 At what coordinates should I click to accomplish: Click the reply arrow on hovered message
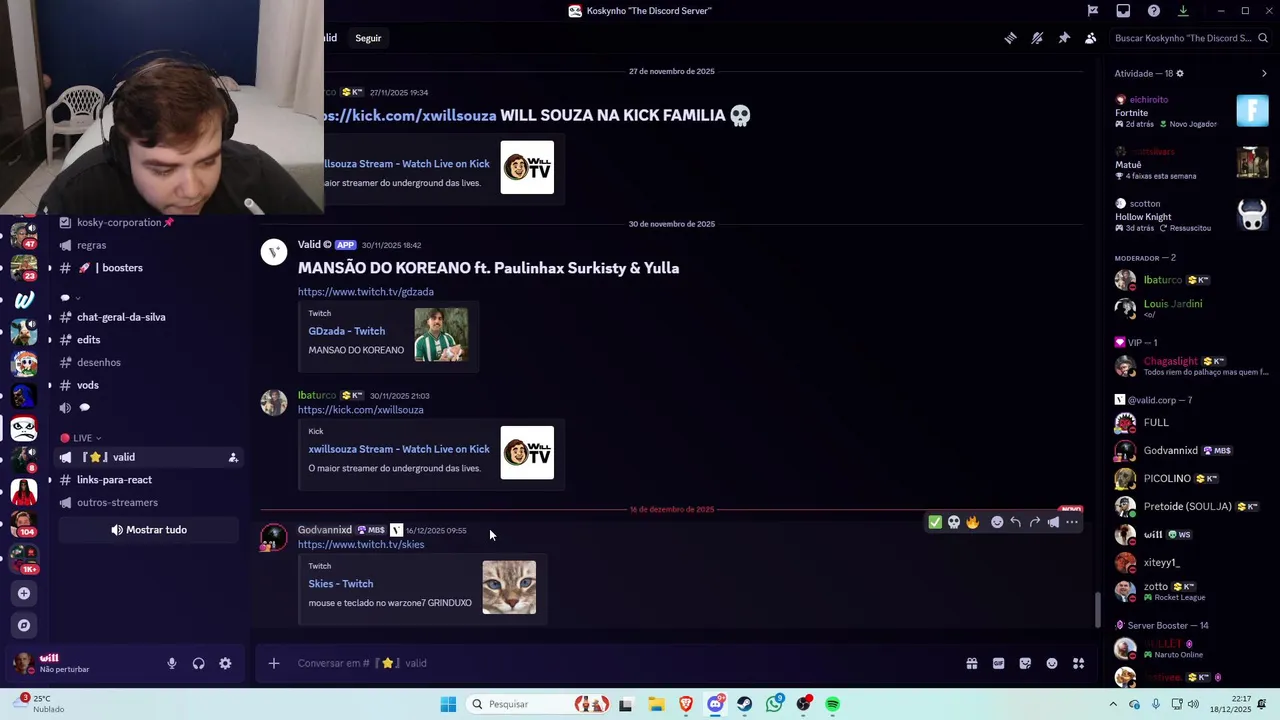(1015, 522)
